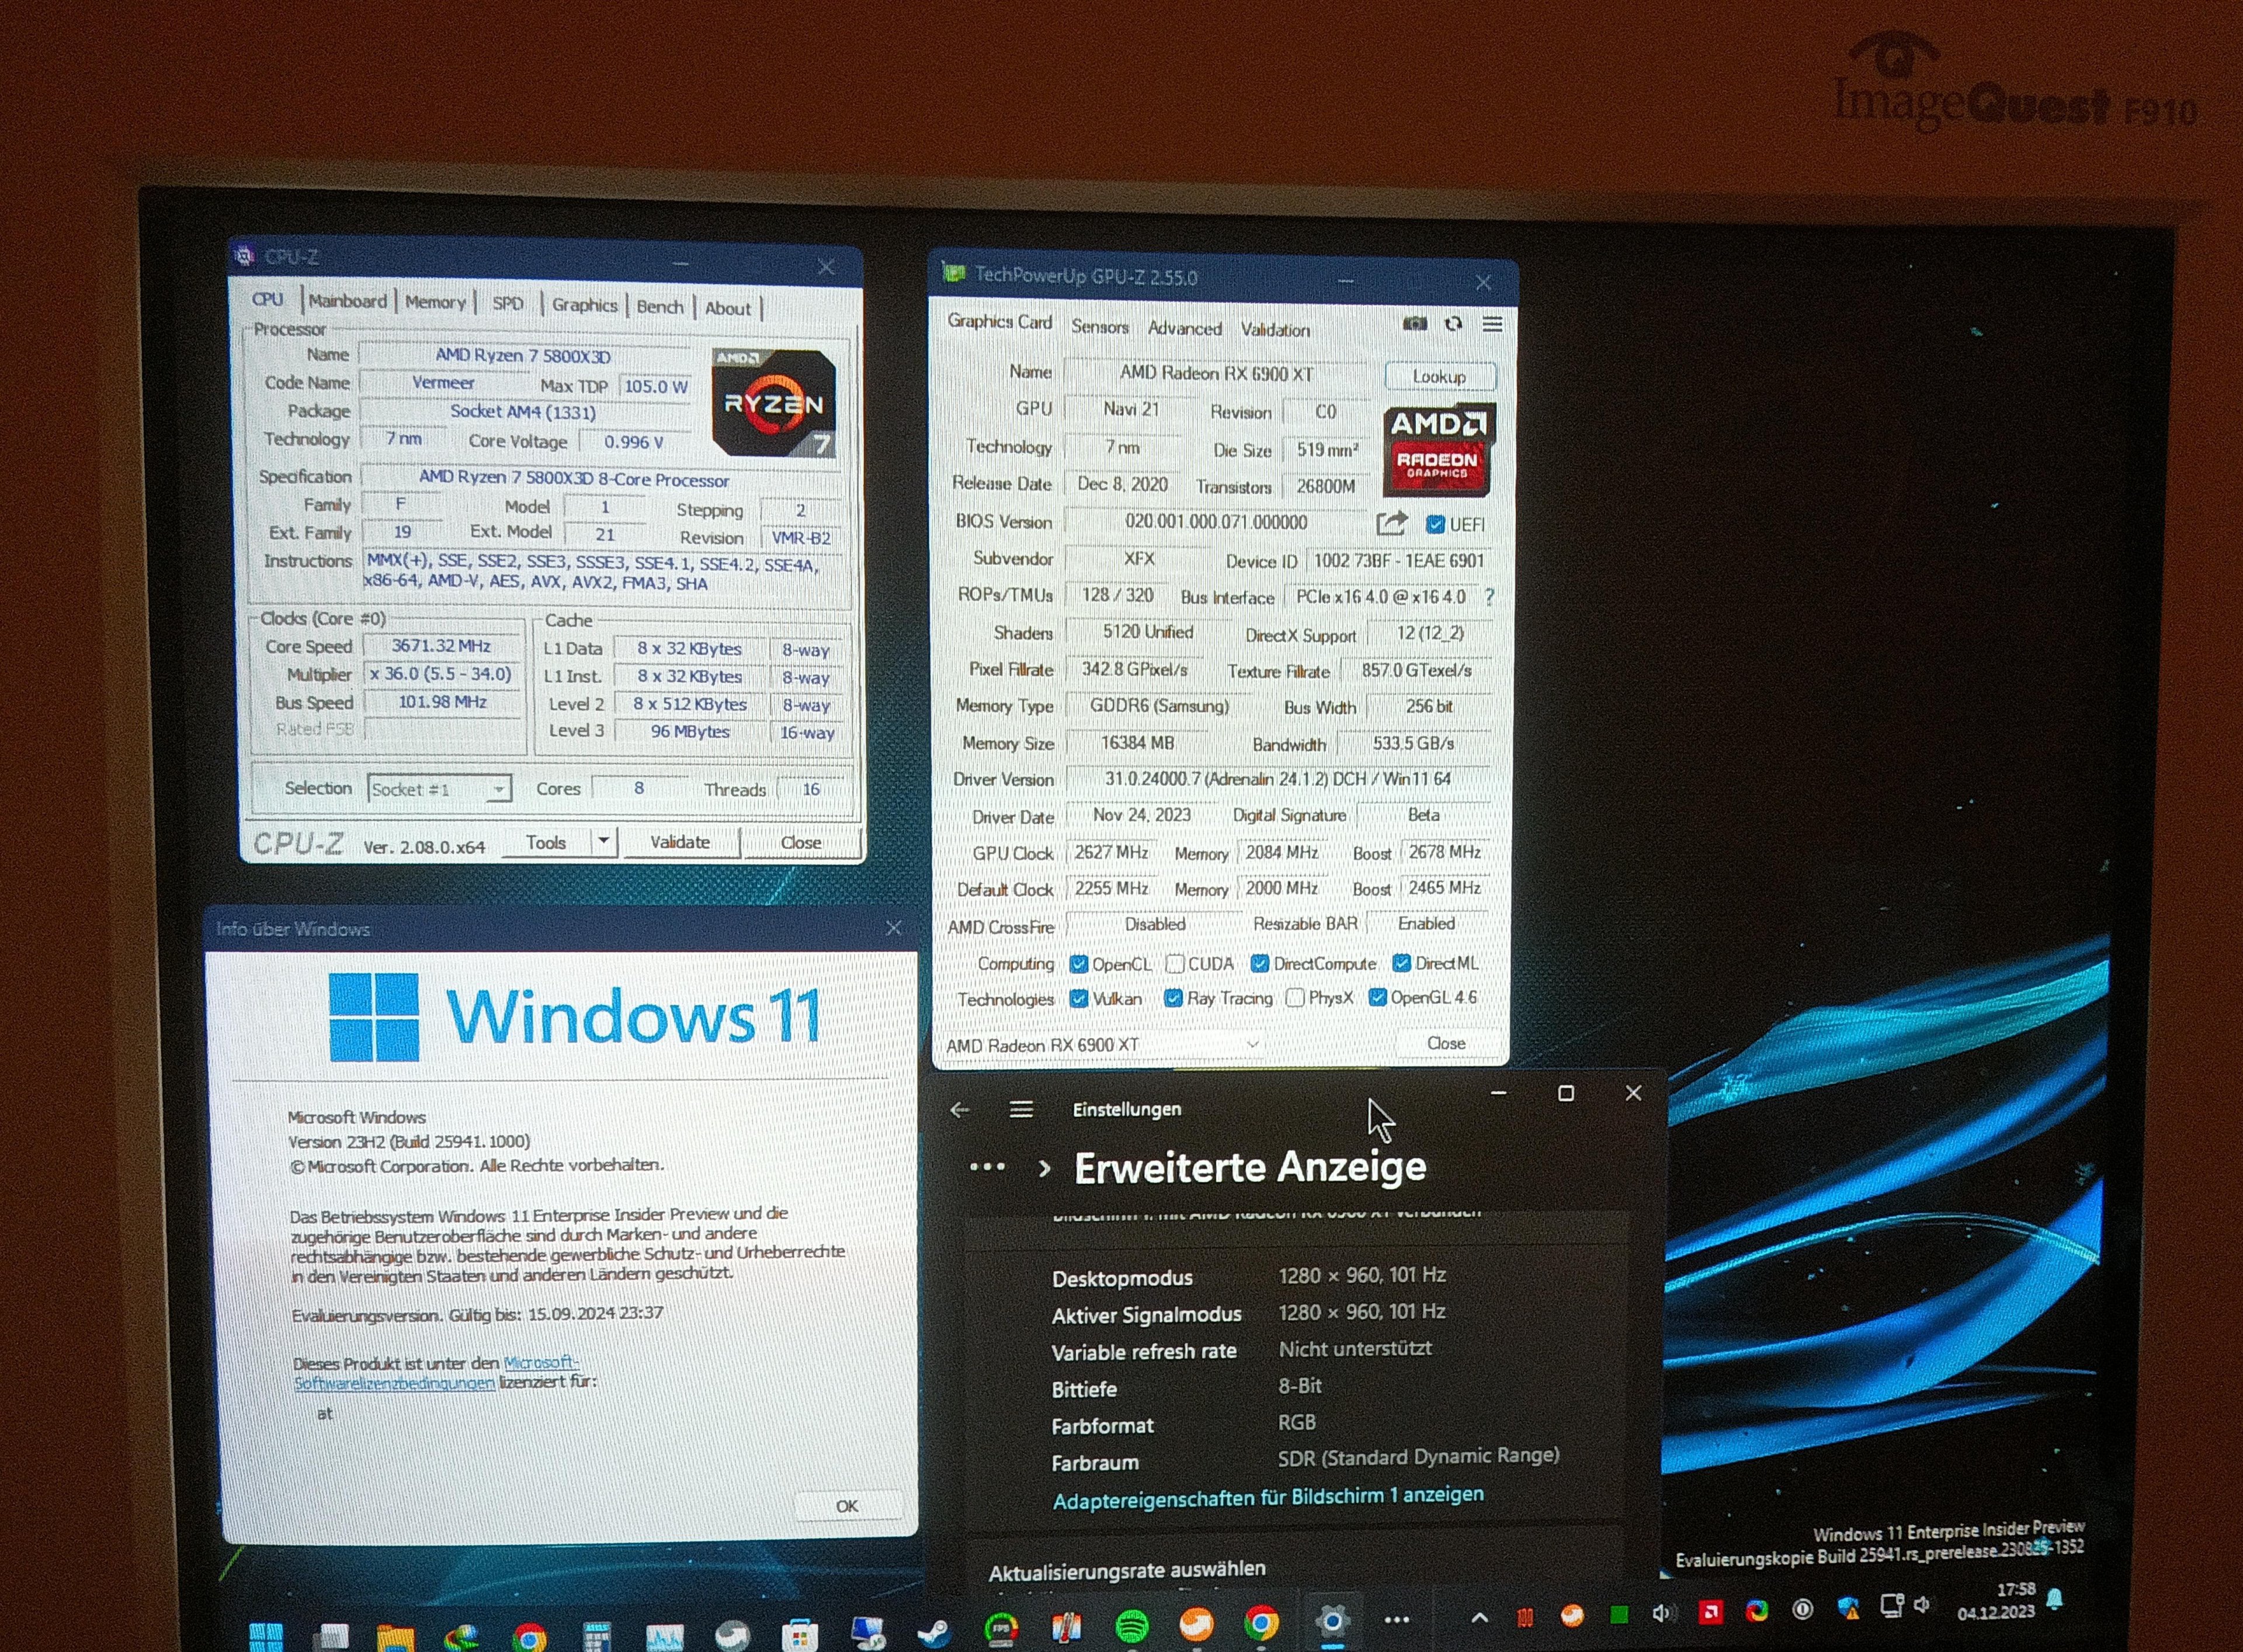Screen dimensions: 2243x1652
Task: Toggle the CUDA checkbox
Action: (x=1175, y=964)
